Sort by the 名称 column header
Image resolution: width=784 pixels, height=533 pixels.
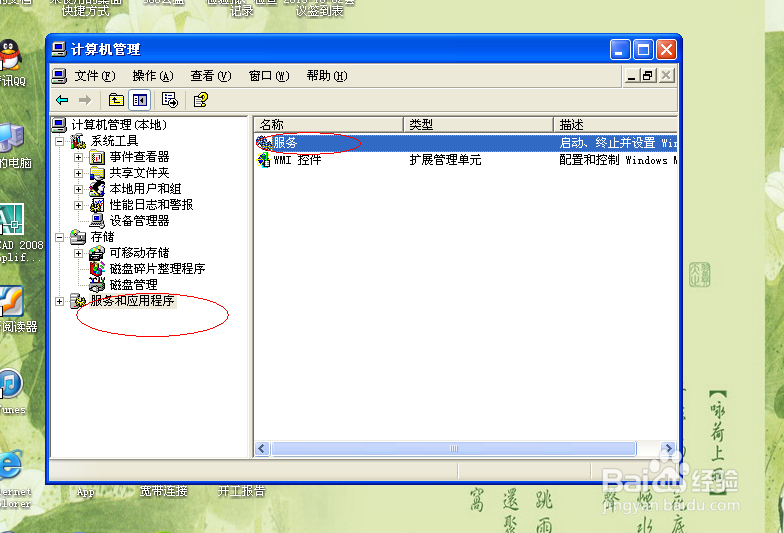pos(328,124)
